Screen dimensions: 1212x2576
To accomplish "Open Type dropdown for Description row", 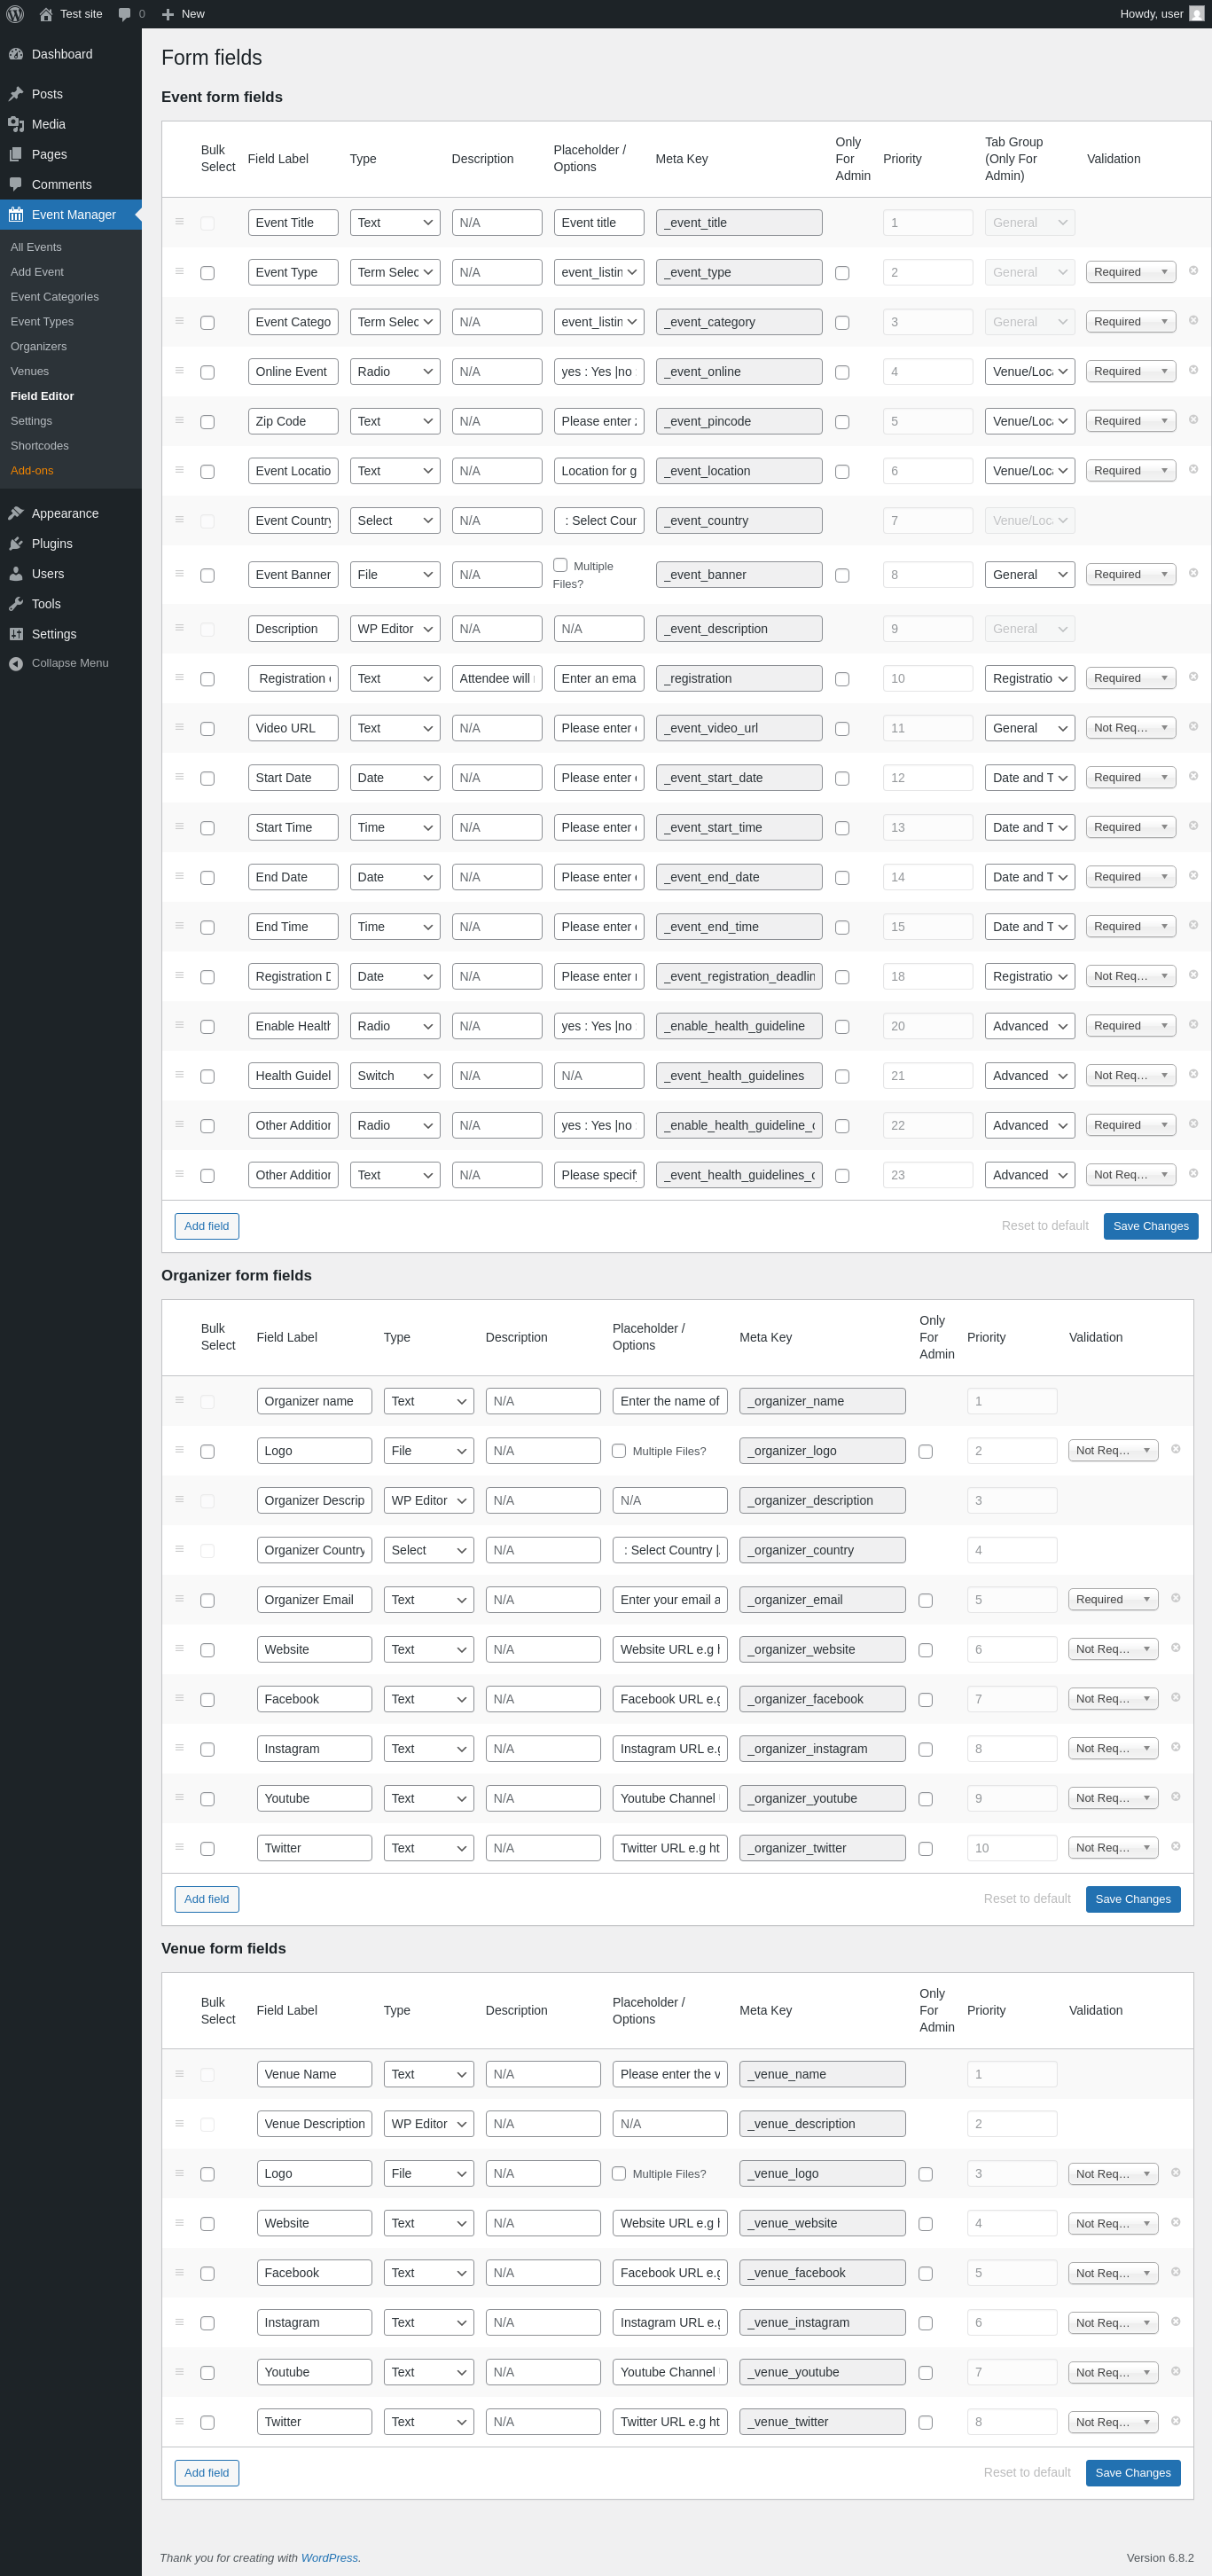I will pos(395,629).
